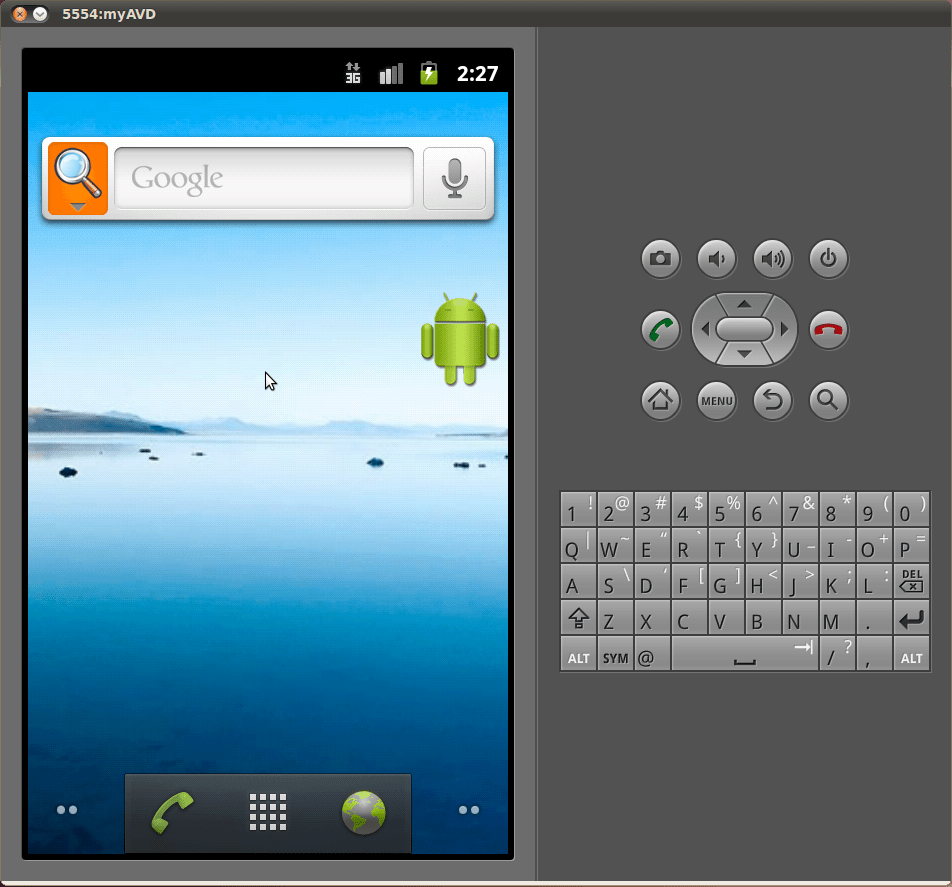Viewport: 952px width, 887px height.
Task: Click the 0 key on emulator keyboard
Action: pos(911,509)
